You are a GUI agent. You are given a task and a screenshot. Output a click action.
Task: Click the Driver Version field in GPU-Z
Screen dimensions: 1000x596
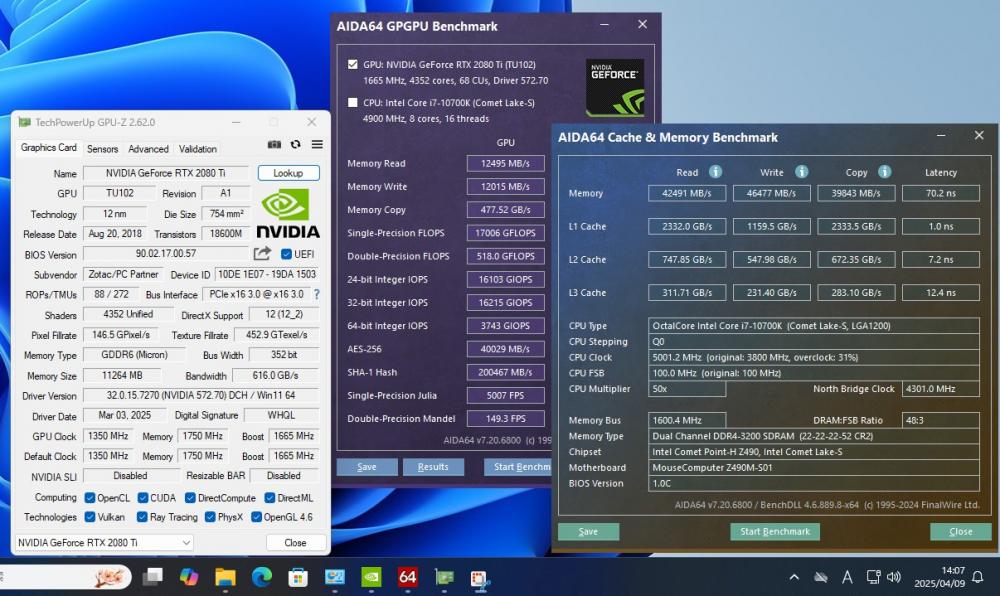[x=200, y=395]
